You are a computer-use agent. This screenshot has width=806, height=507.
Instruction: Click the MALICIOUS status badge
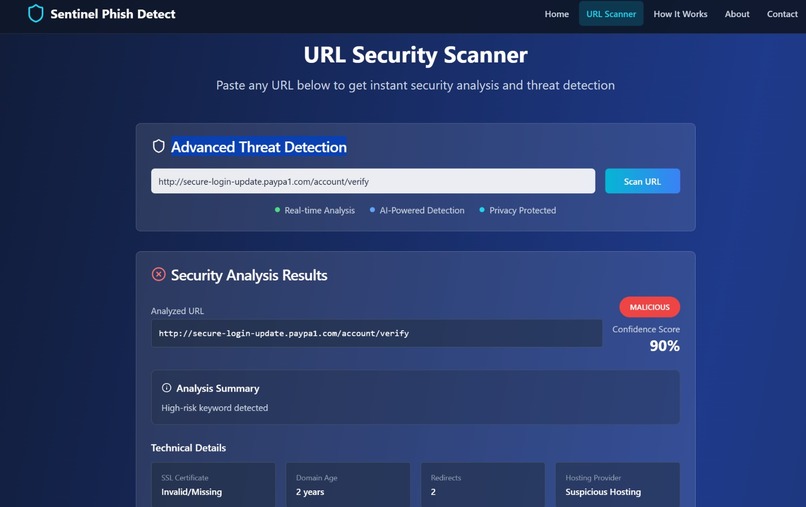pos(650,307)
